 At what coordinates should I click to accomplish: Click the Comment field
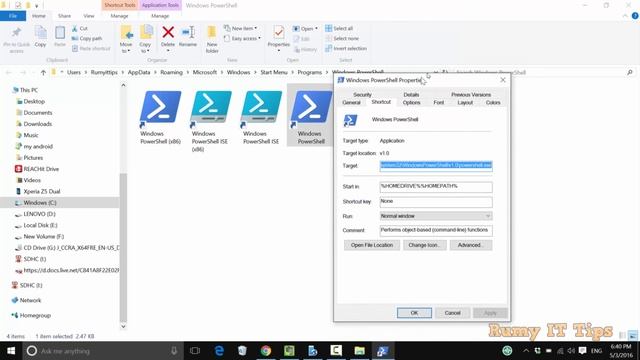click(436, 230)
